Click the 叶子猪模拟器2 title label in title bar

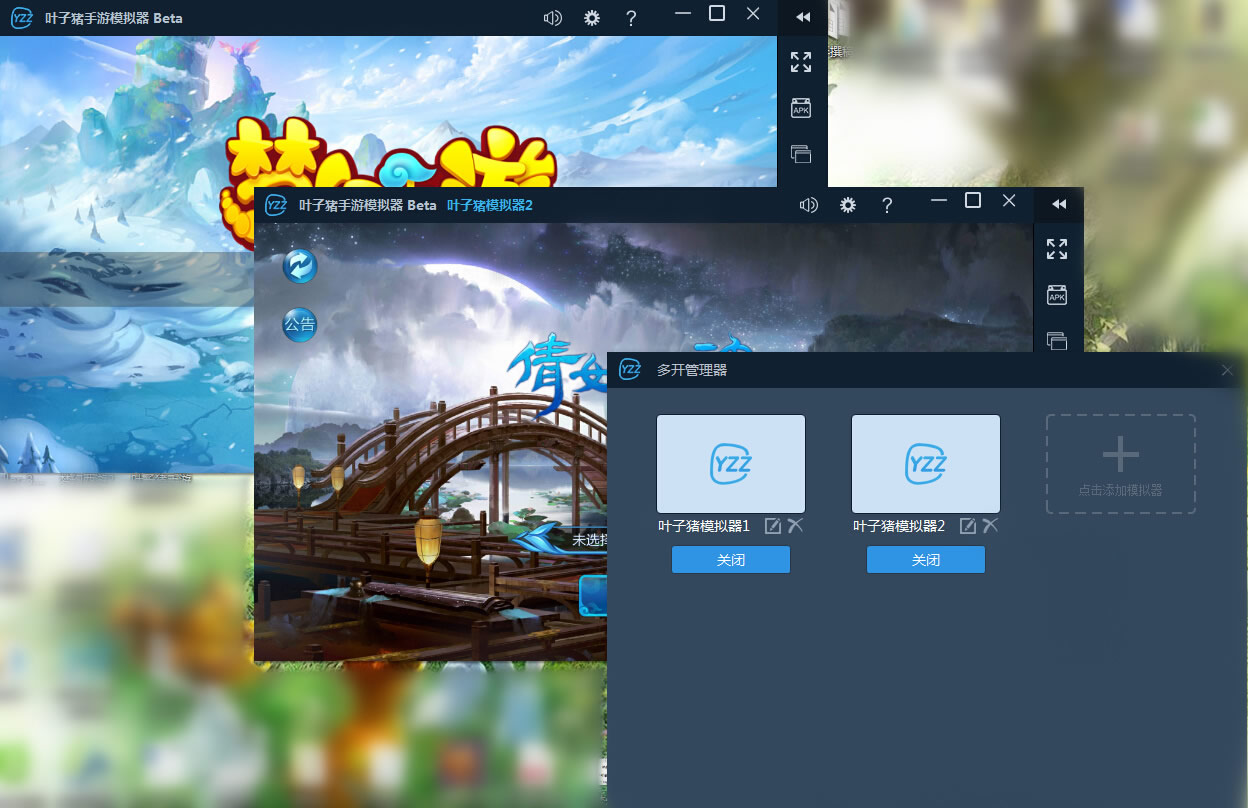pos(490,205)
